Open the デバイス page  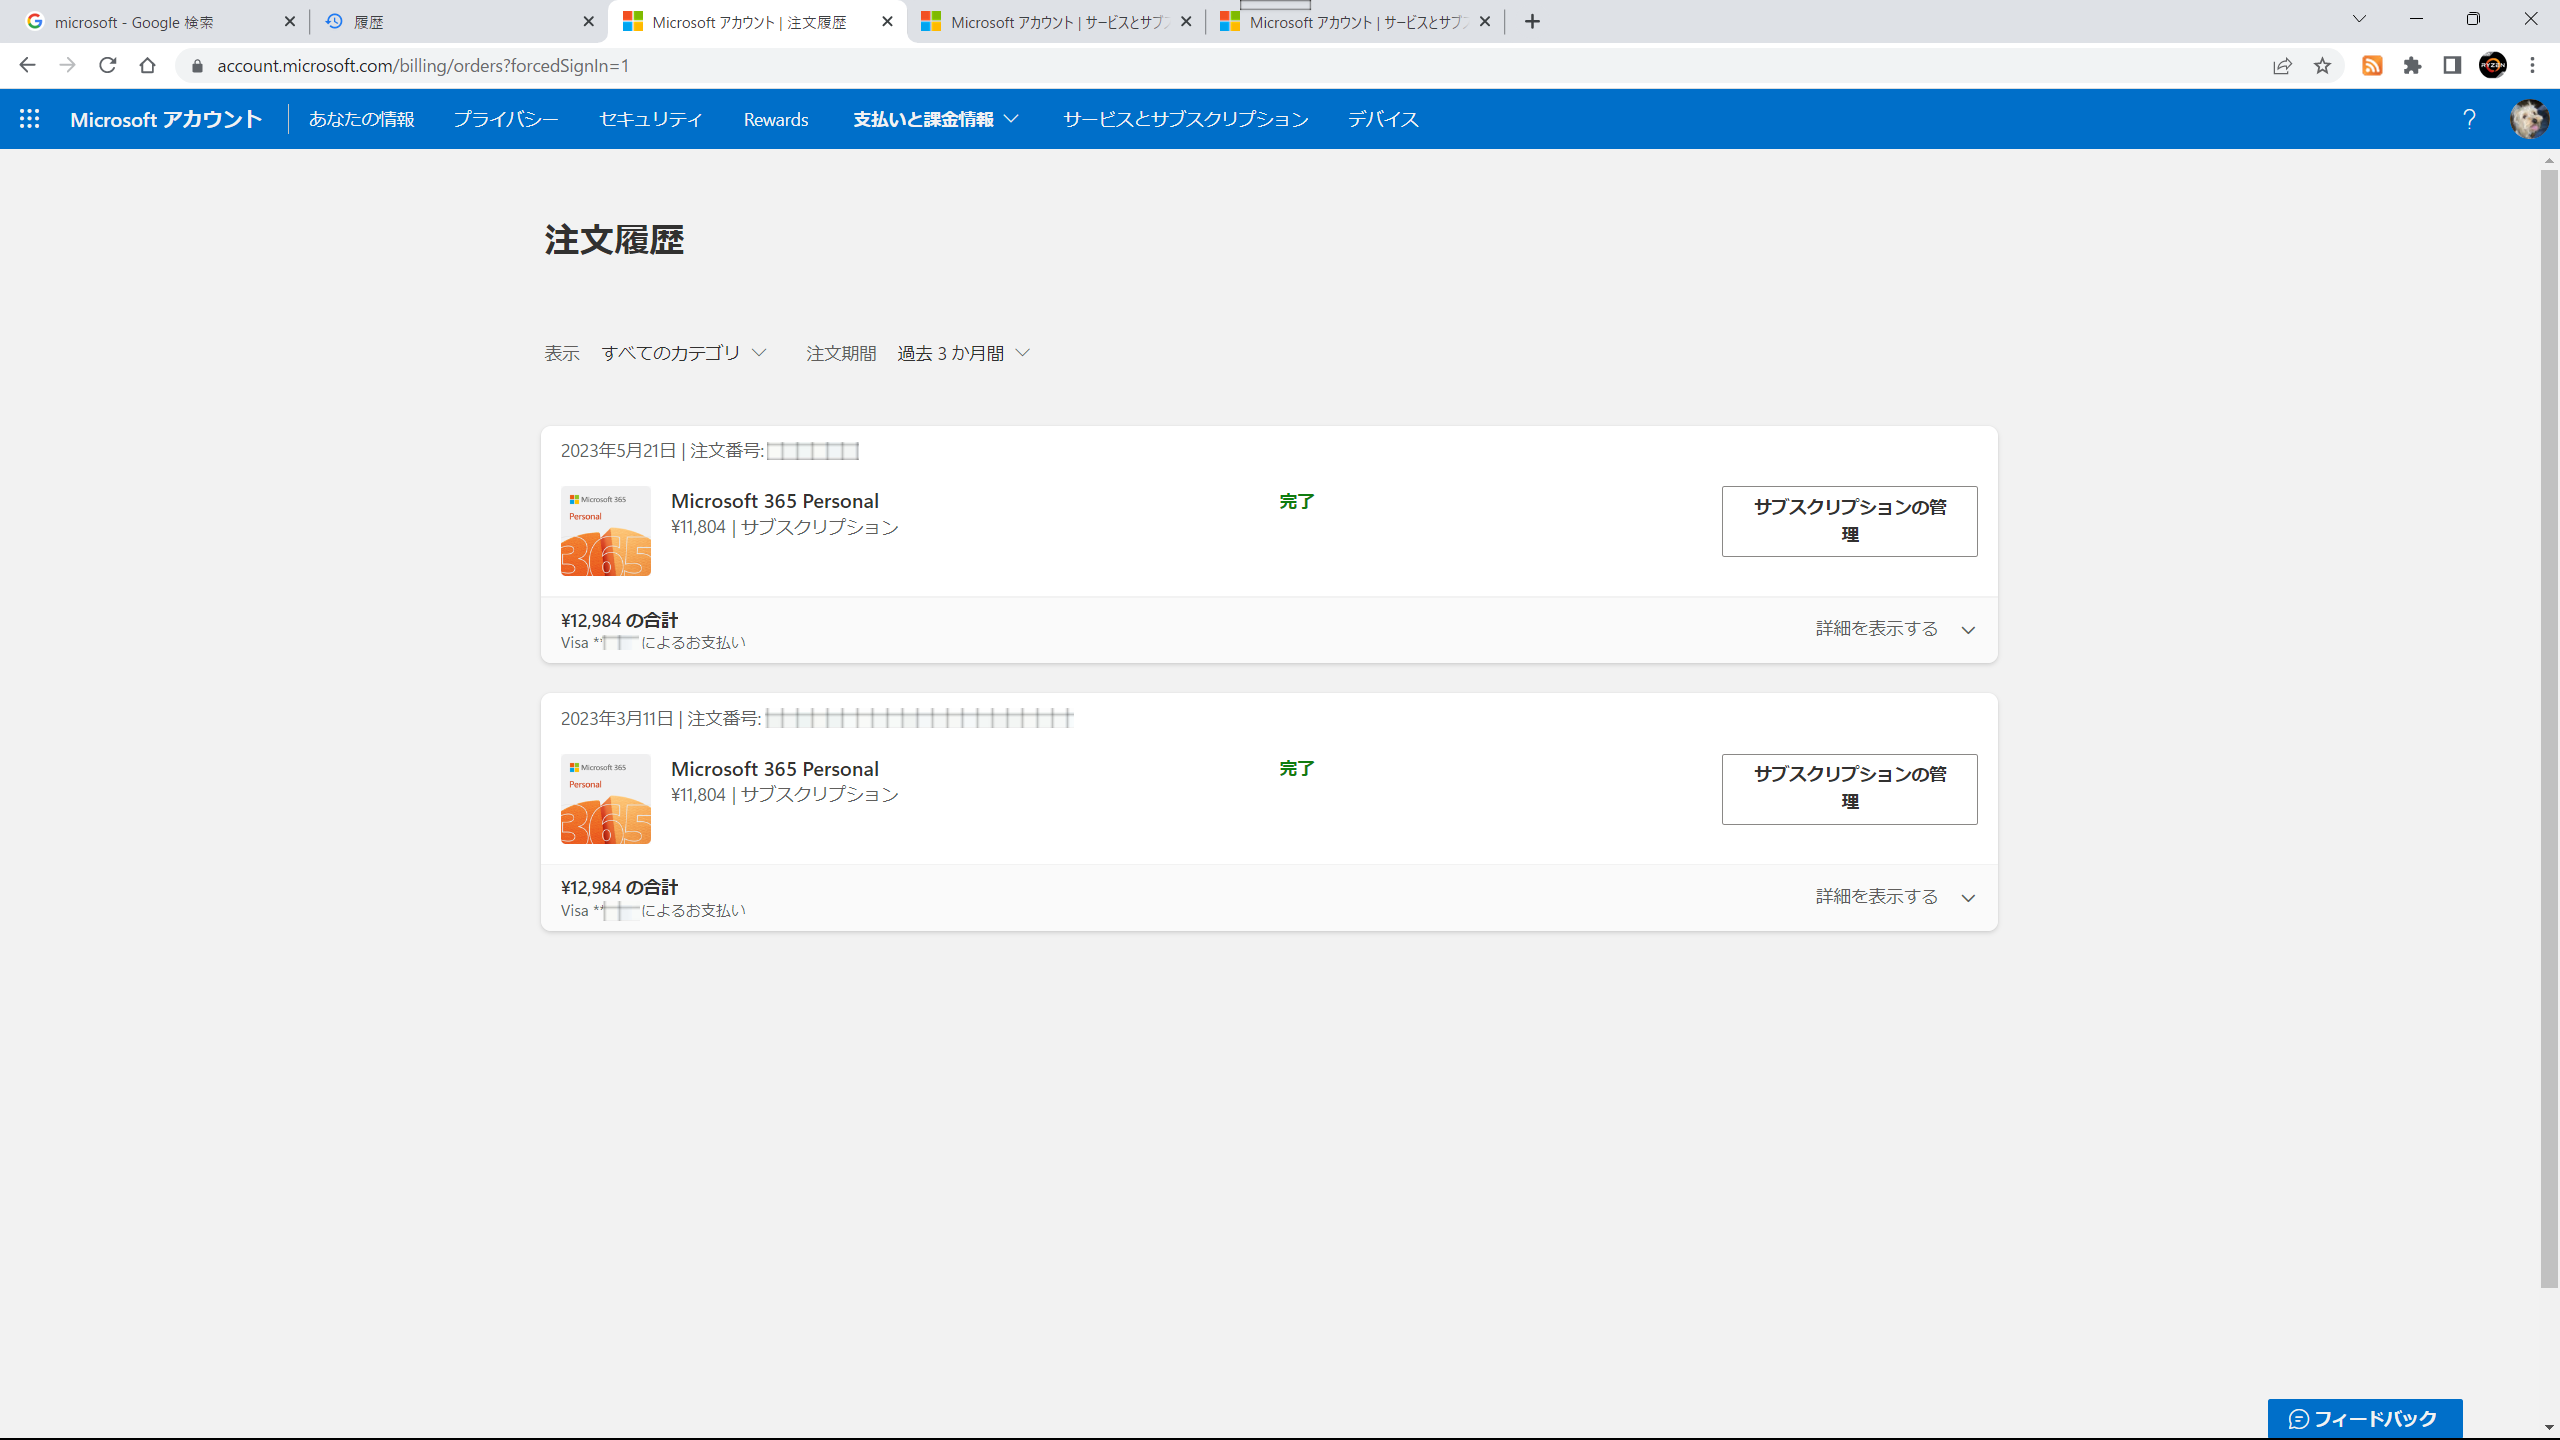(1383, 119)
